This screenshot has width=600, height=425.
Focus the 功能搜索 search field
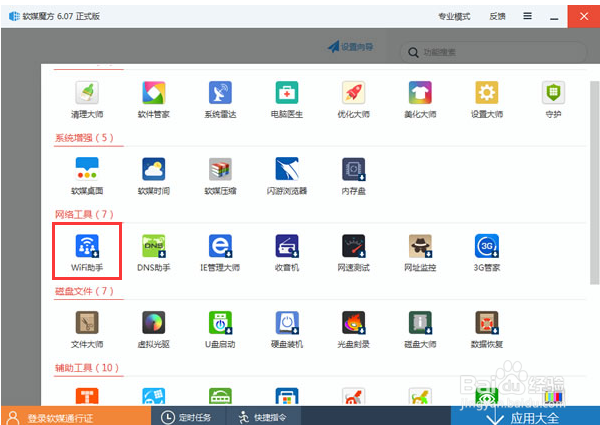pos(494,52)
